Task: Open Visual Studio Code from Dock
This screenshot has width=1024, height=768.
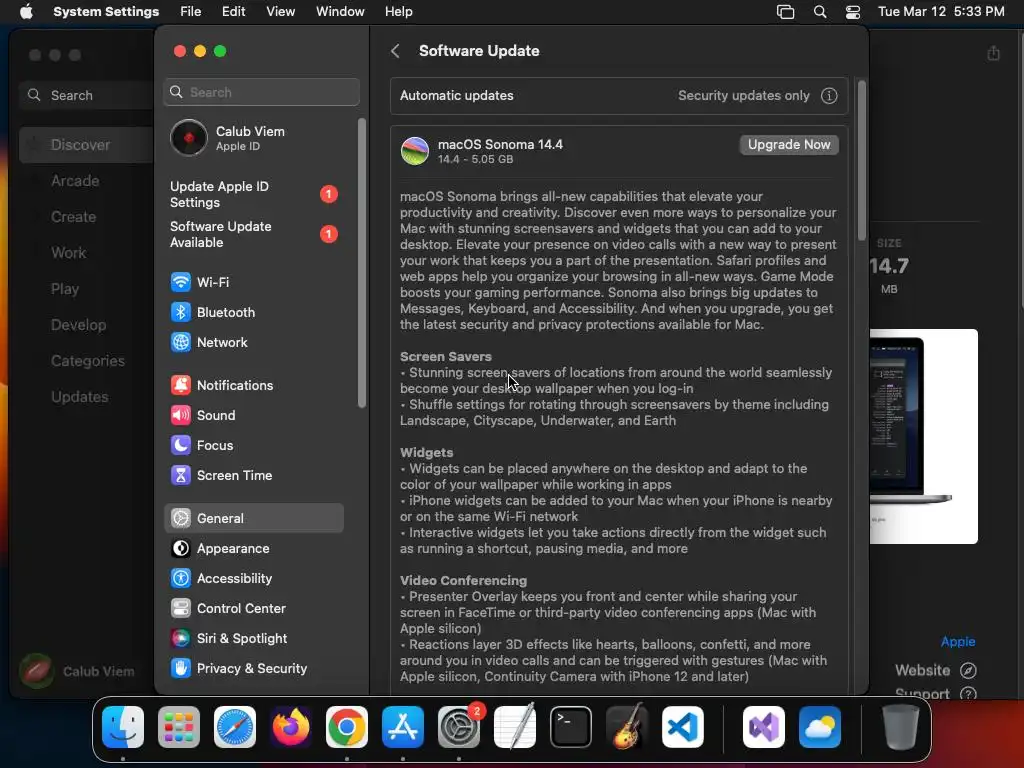Action: click(x=682, y=727)
